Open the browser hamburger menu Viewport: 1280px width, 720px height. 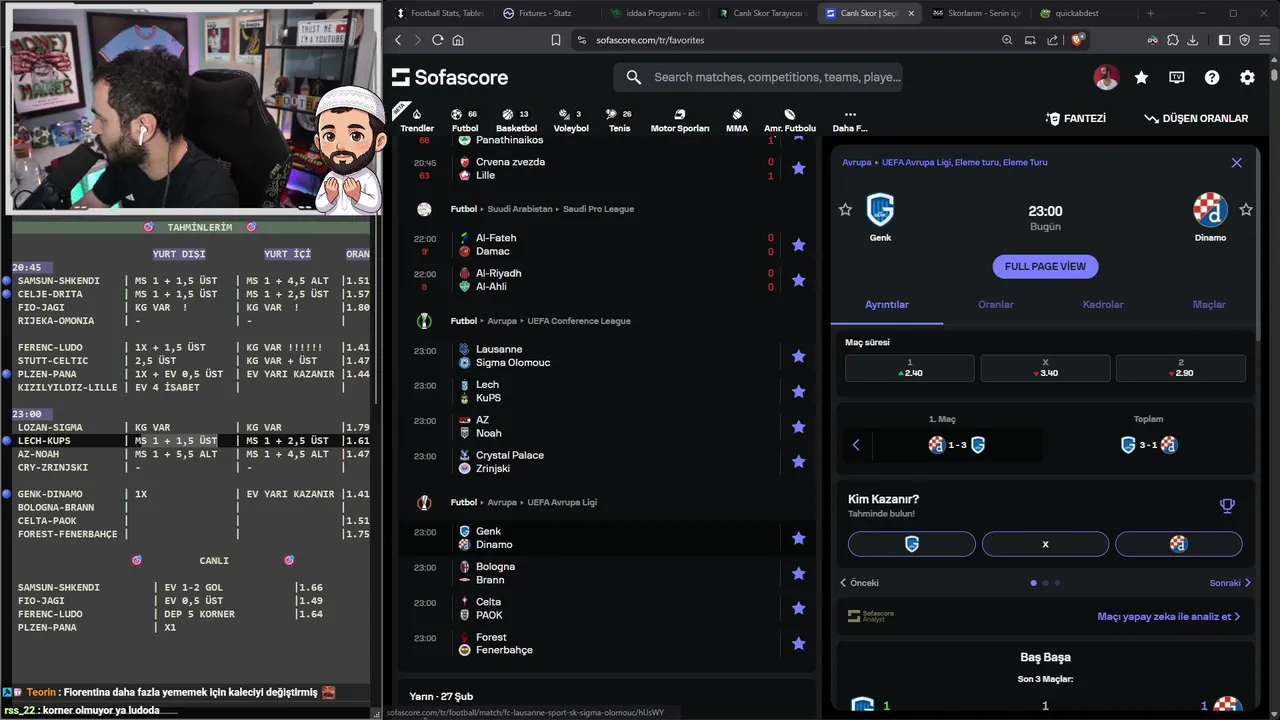[1264, 40]
